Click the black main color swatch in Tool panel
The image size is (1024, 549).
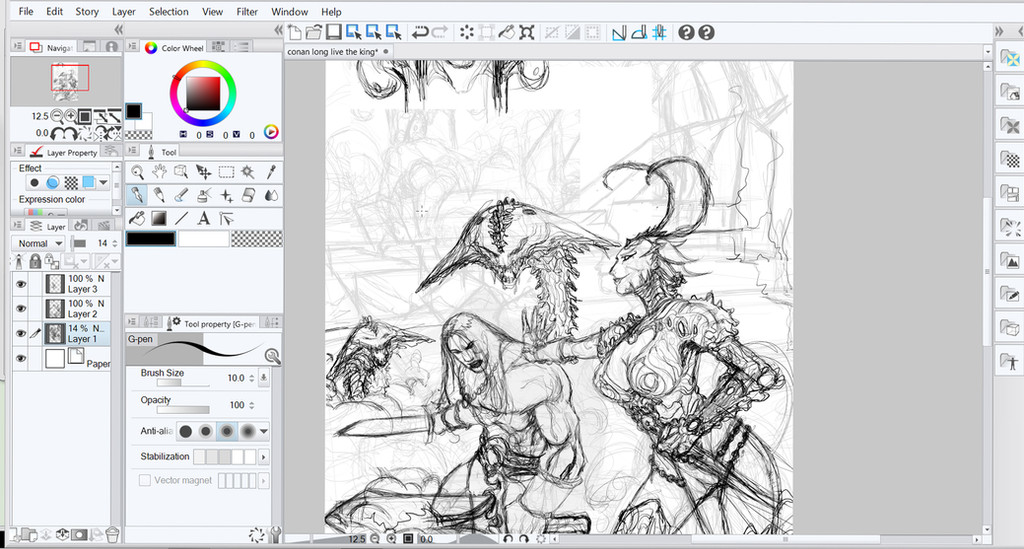(x=151, y=239)
